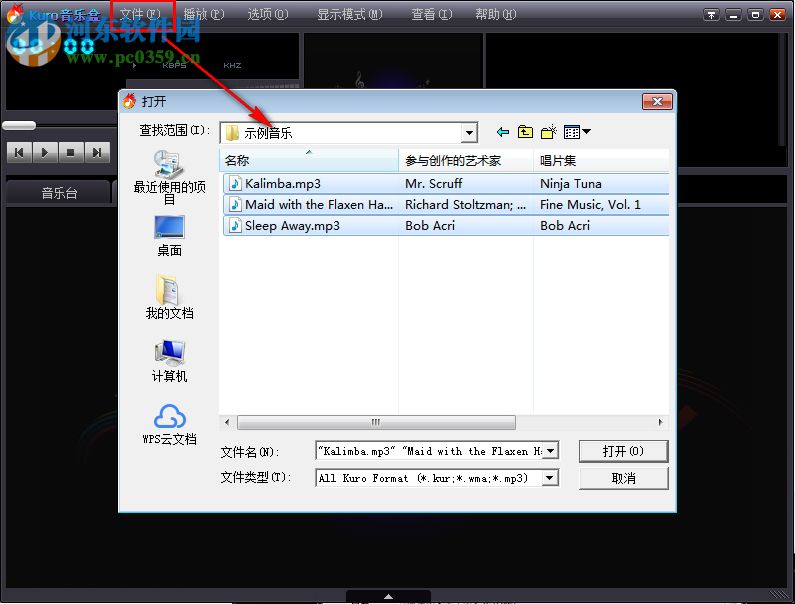Screen dimensions: 795x604
Task: Click the 取消 button
Action: [x=623, y=478]
